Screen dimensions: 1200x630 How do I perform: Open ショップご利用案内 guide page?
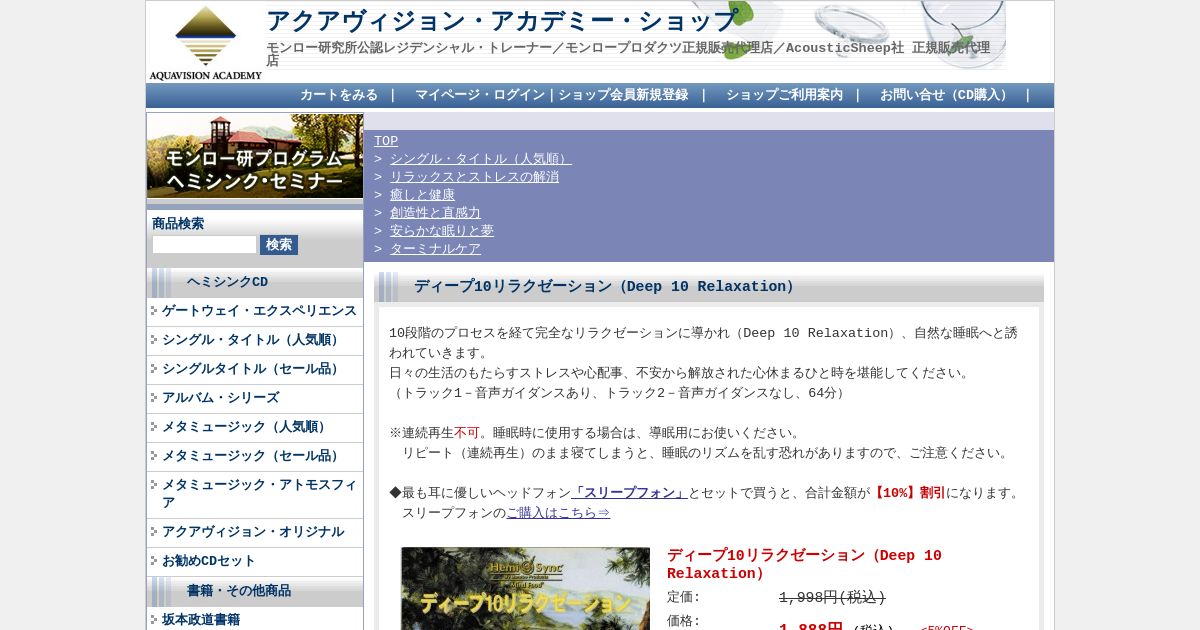(784, 95)
